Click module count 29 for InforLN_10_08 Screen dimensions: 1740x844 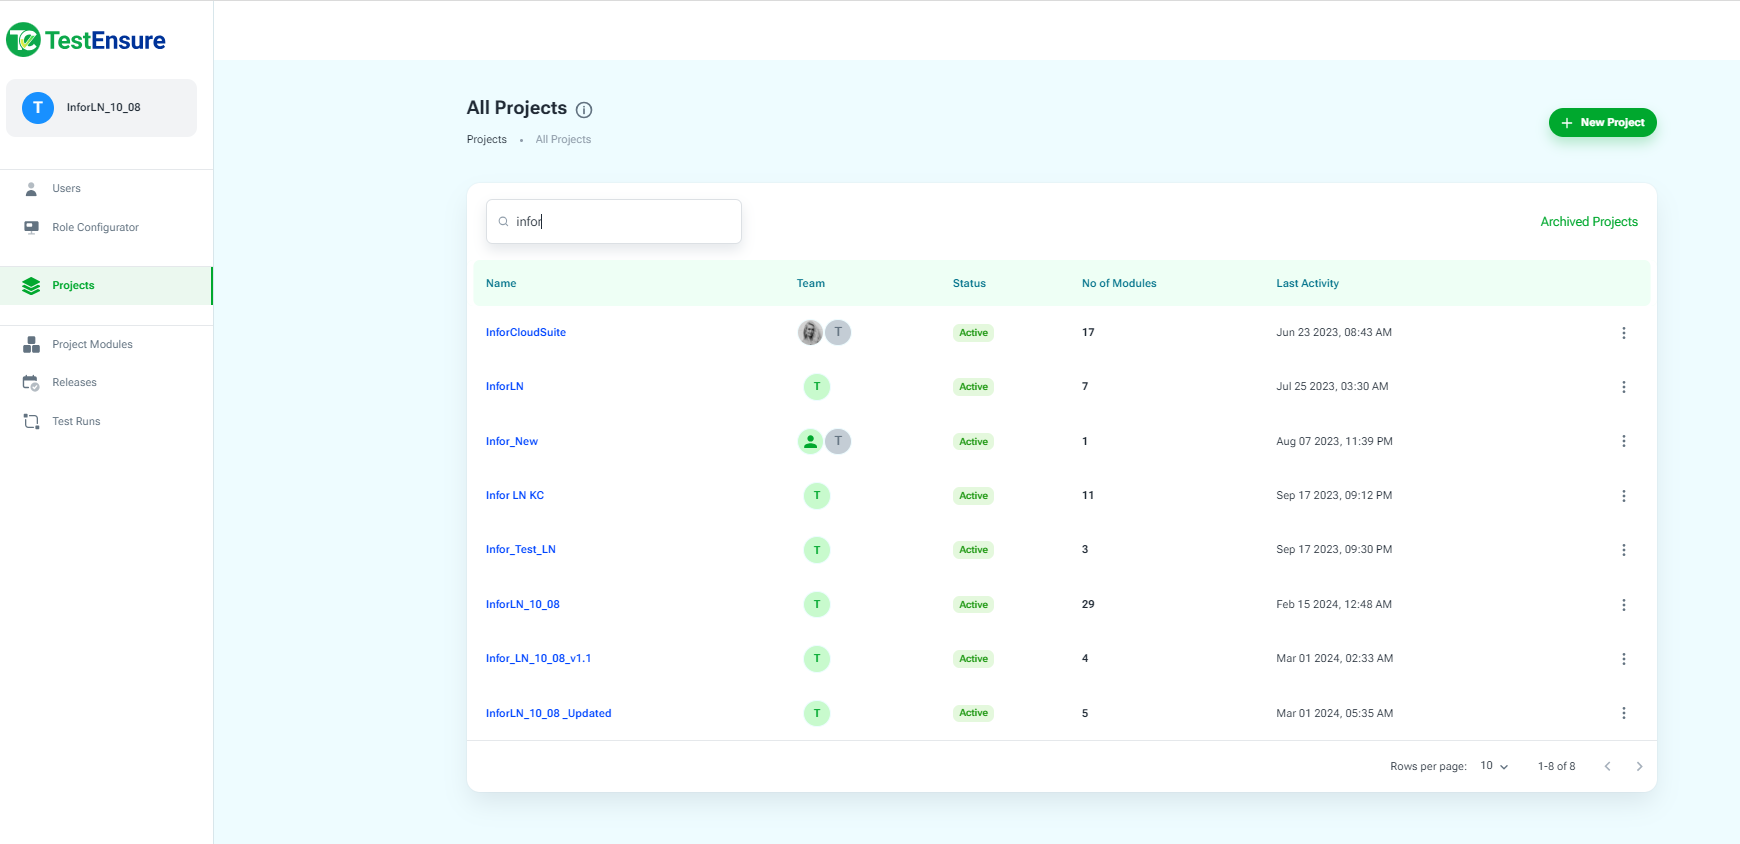(x=1088, y=604)
